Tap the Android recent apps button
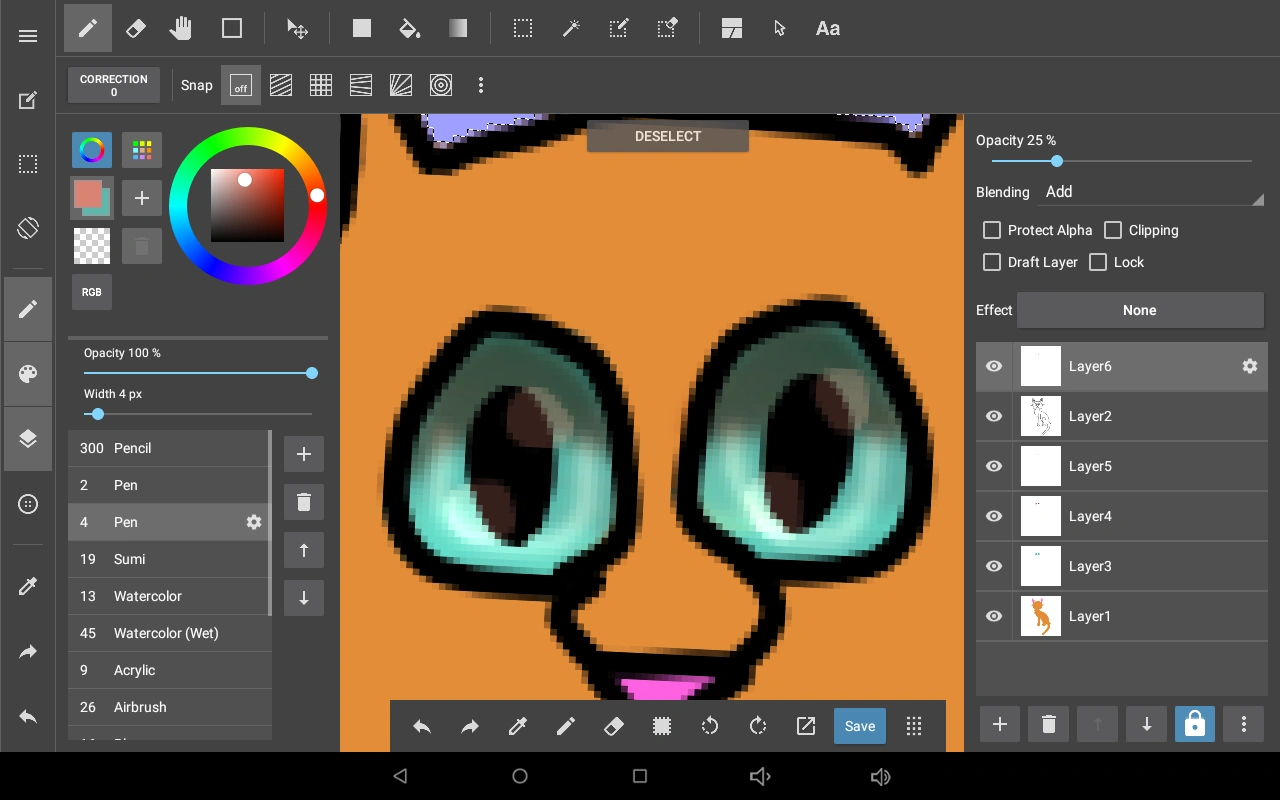1280x800 pixels. tap(640, 776)
